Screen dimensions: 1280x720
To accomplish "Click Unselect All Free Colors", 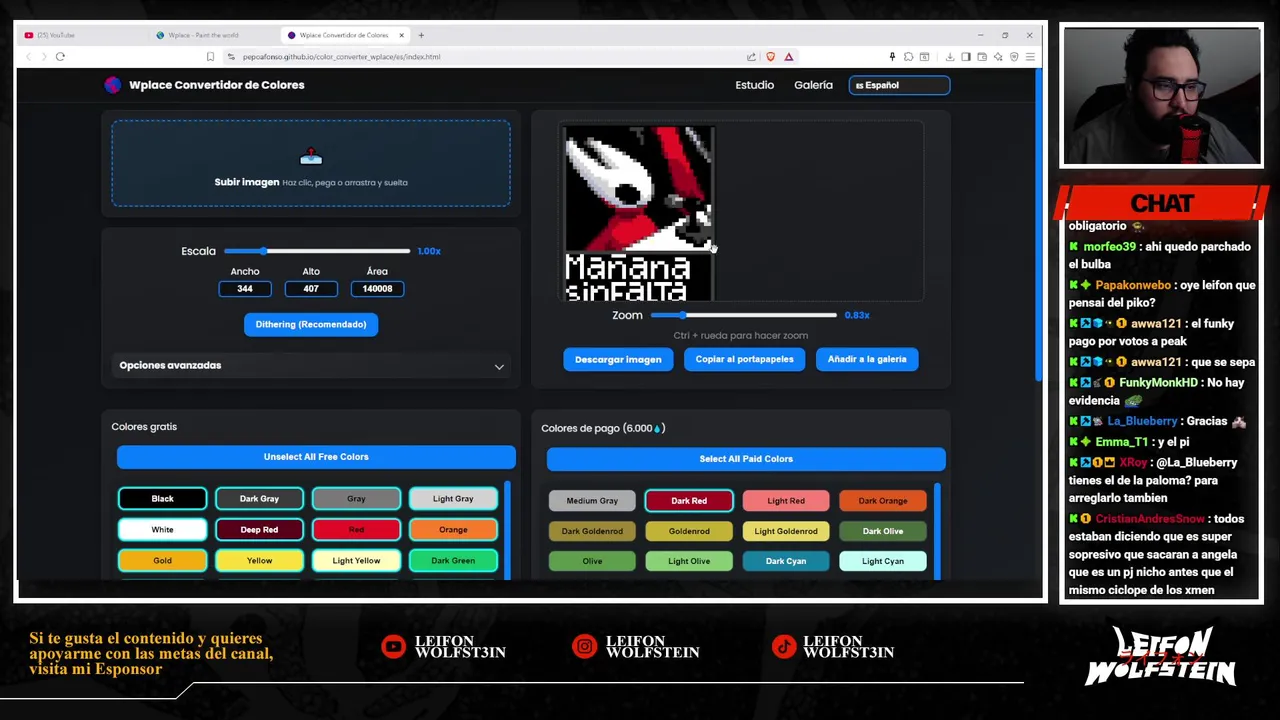I will click(x=316, y=457).
